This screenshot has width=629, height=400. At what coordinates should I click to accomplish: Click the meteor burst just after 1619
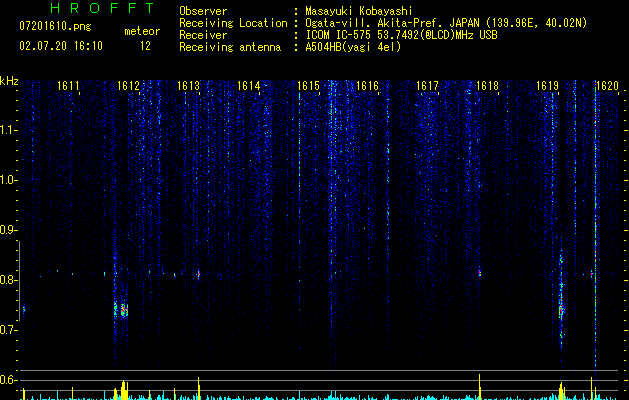[x=562, y=310]
